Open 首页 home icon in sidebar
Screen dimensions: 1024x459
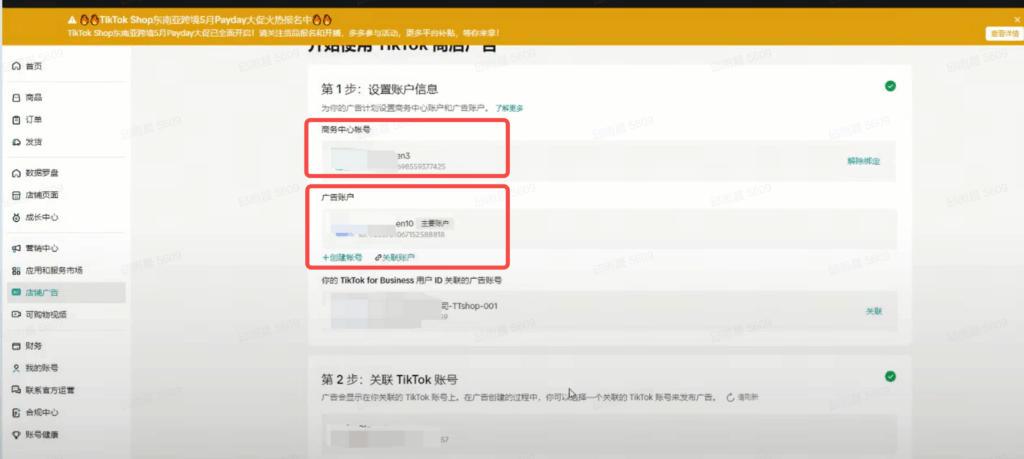tap(16, 67)
